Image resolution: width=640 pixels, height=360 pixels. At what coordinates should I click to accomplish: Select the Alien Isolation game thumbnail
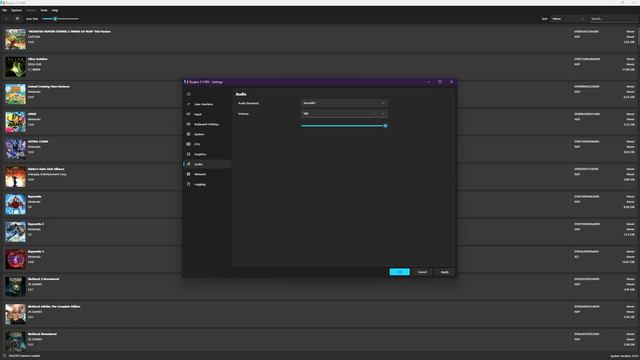[16, 67]
